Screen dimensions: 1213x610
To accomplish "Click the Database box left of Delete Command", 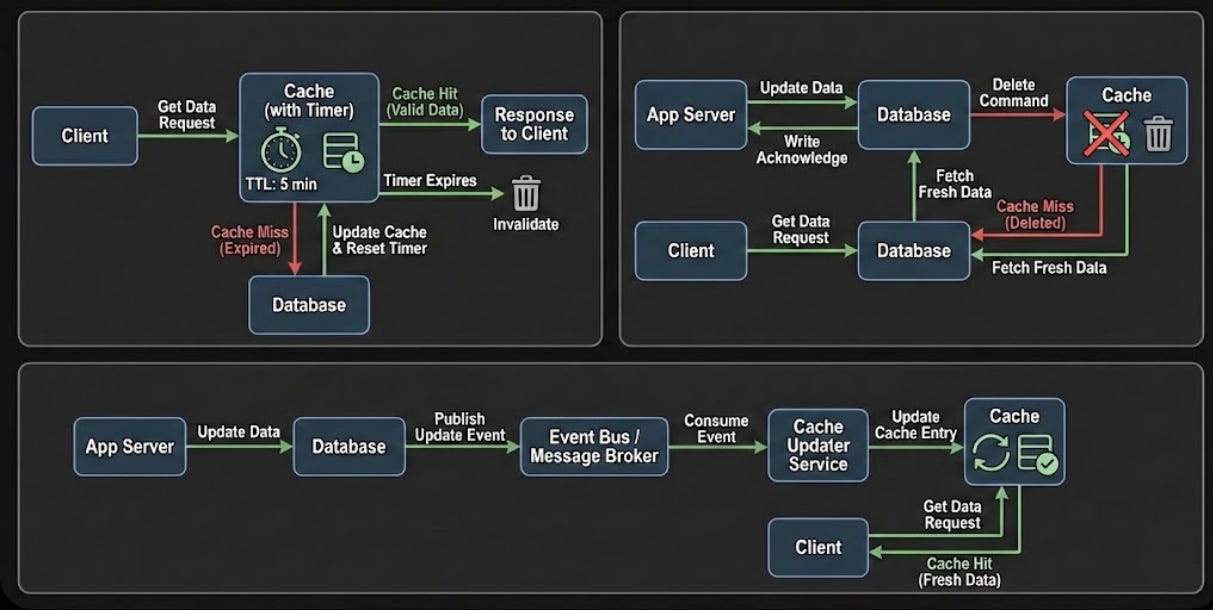I will (914, 115).
